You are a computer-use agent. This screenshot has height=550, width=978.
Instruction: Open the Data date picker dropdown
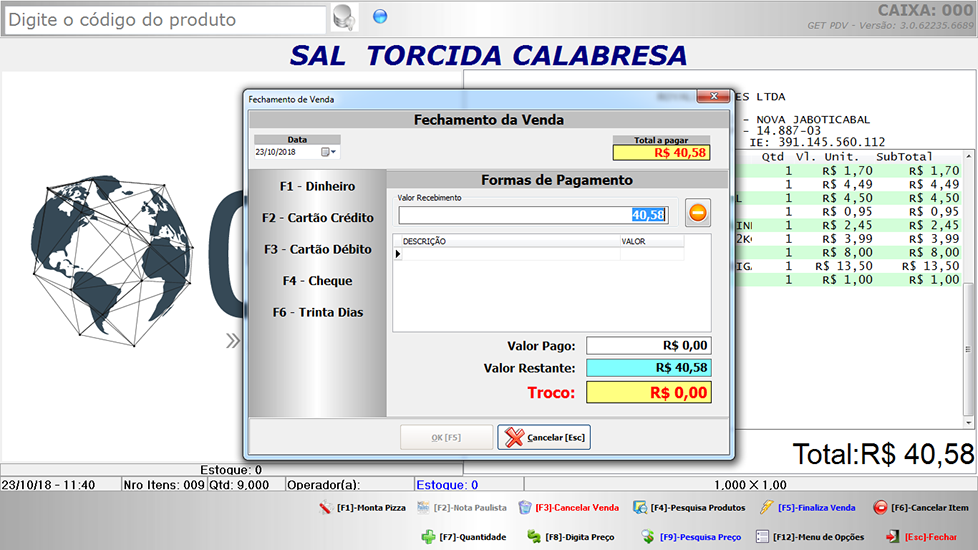click(329, 152)
